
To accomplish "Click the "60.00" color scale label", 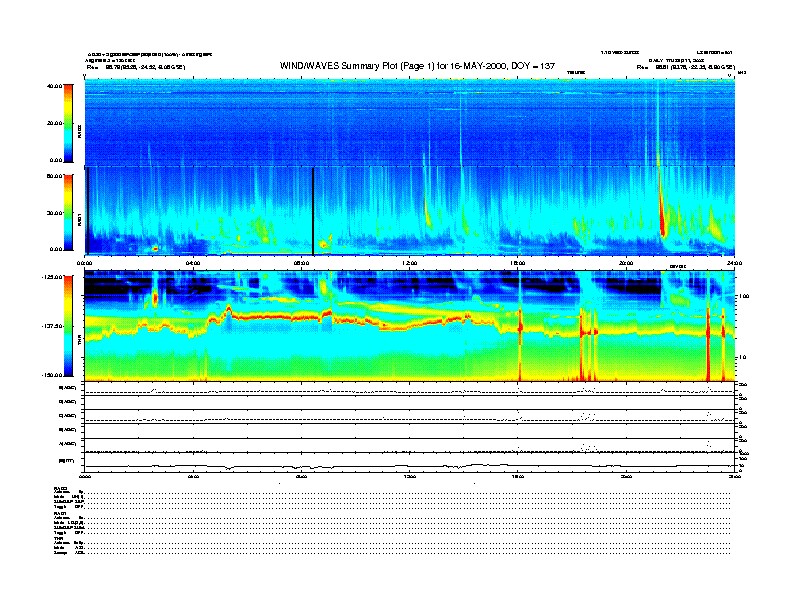I will [x=54, y=176].
